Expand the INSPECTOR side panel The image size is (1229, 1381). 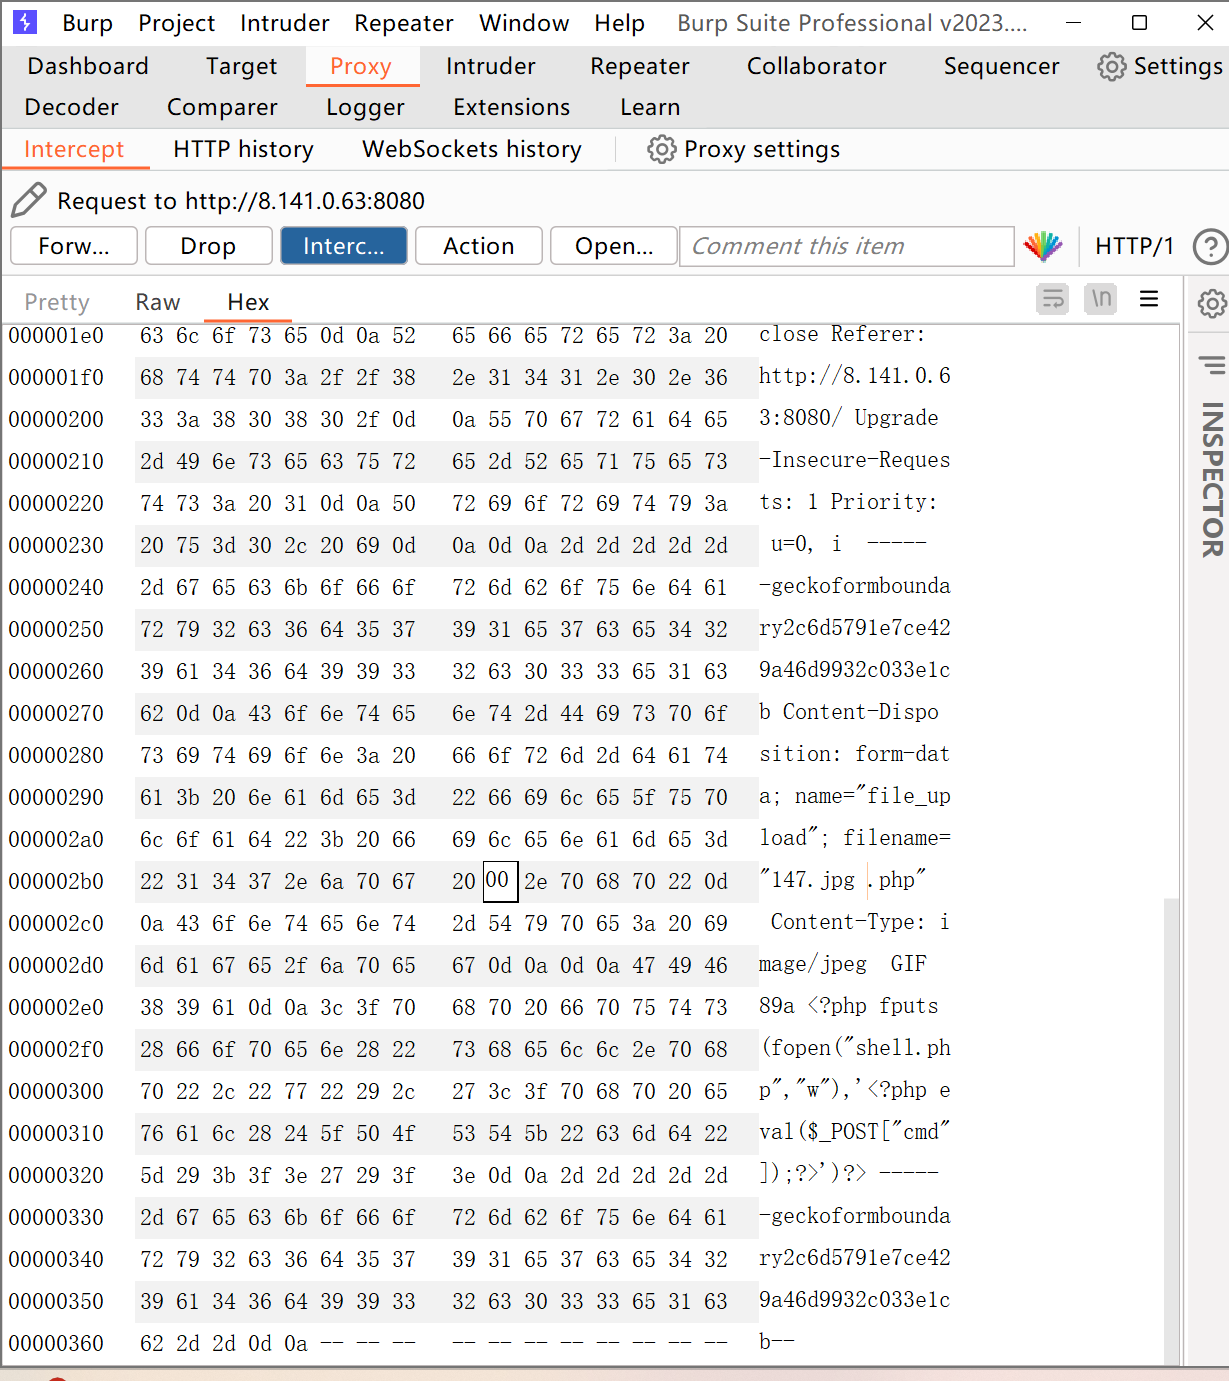point(1211,480)
